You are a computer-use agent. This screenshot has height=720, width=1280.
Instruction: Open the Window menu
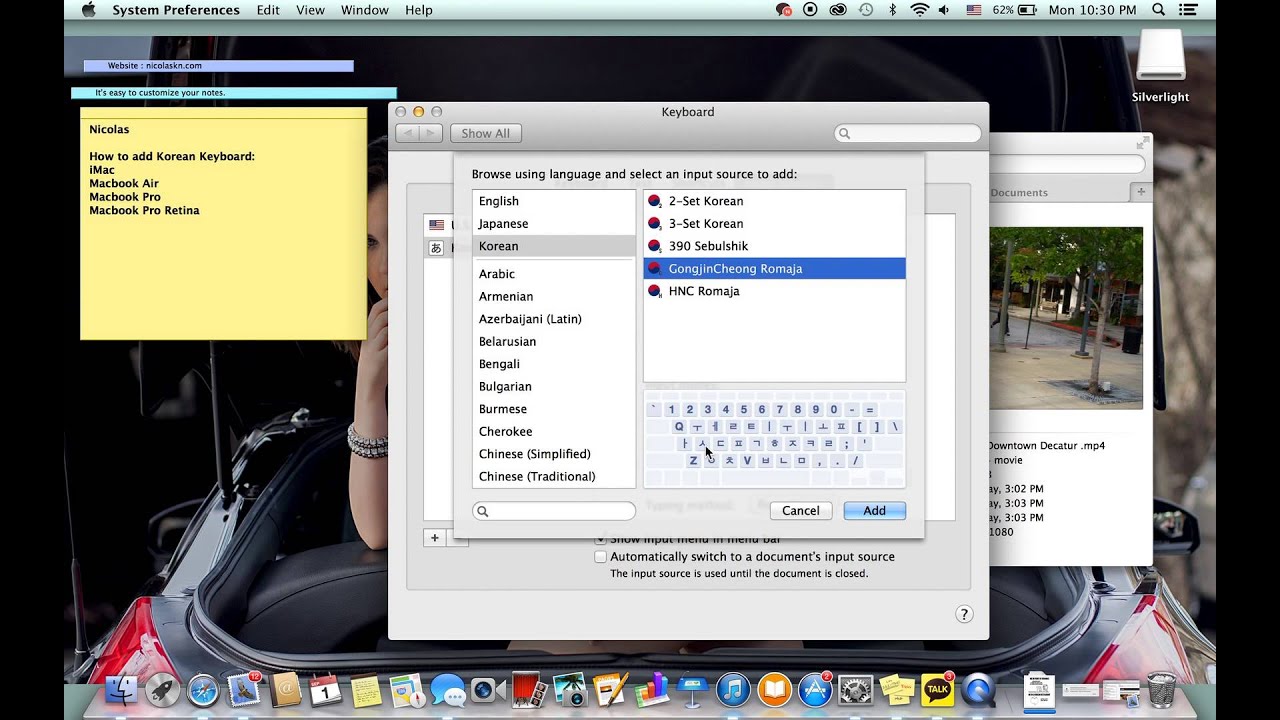pyautogui.click(x=365, y=10)
